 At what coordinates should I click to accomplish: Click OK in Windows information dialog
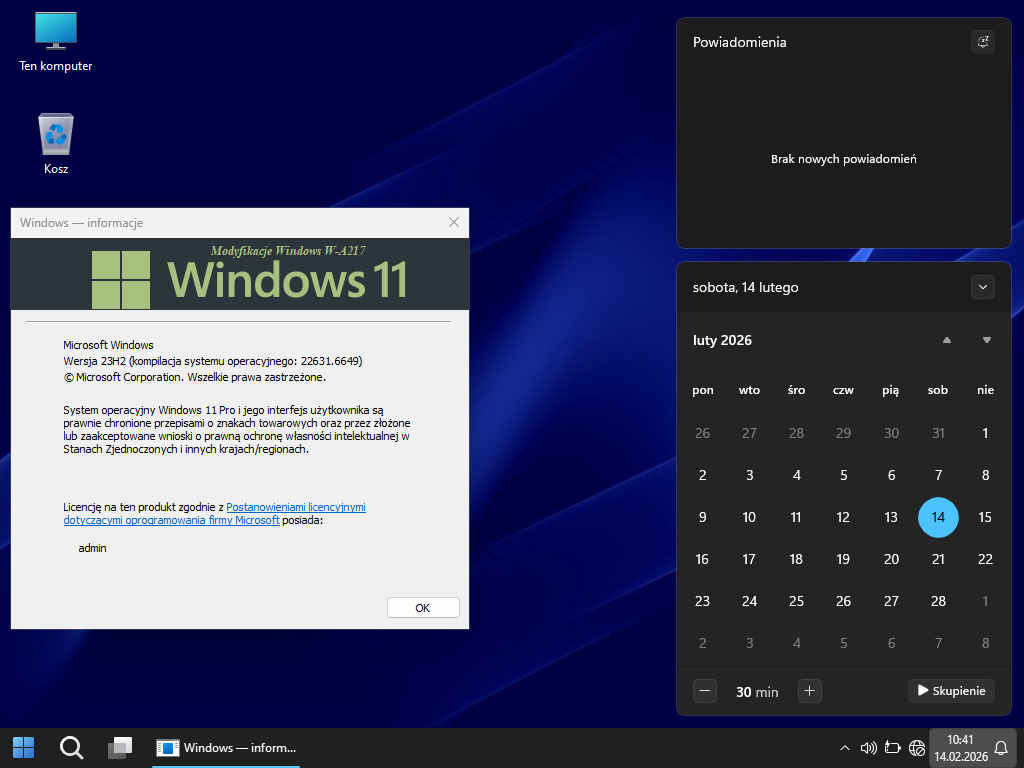pyautogui.click(x=422, y=608)
